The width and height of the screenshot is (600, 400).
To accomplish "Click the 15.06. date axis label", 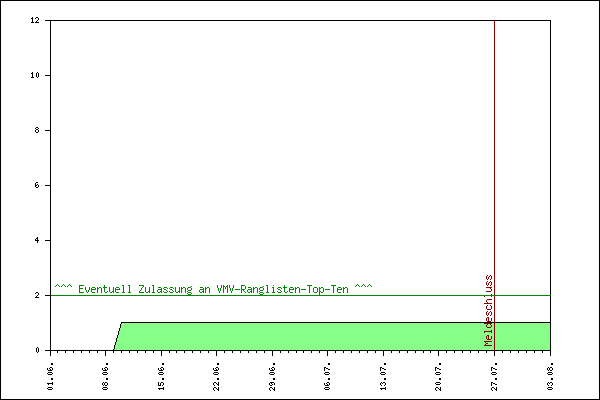I will [x=161, y=377].
